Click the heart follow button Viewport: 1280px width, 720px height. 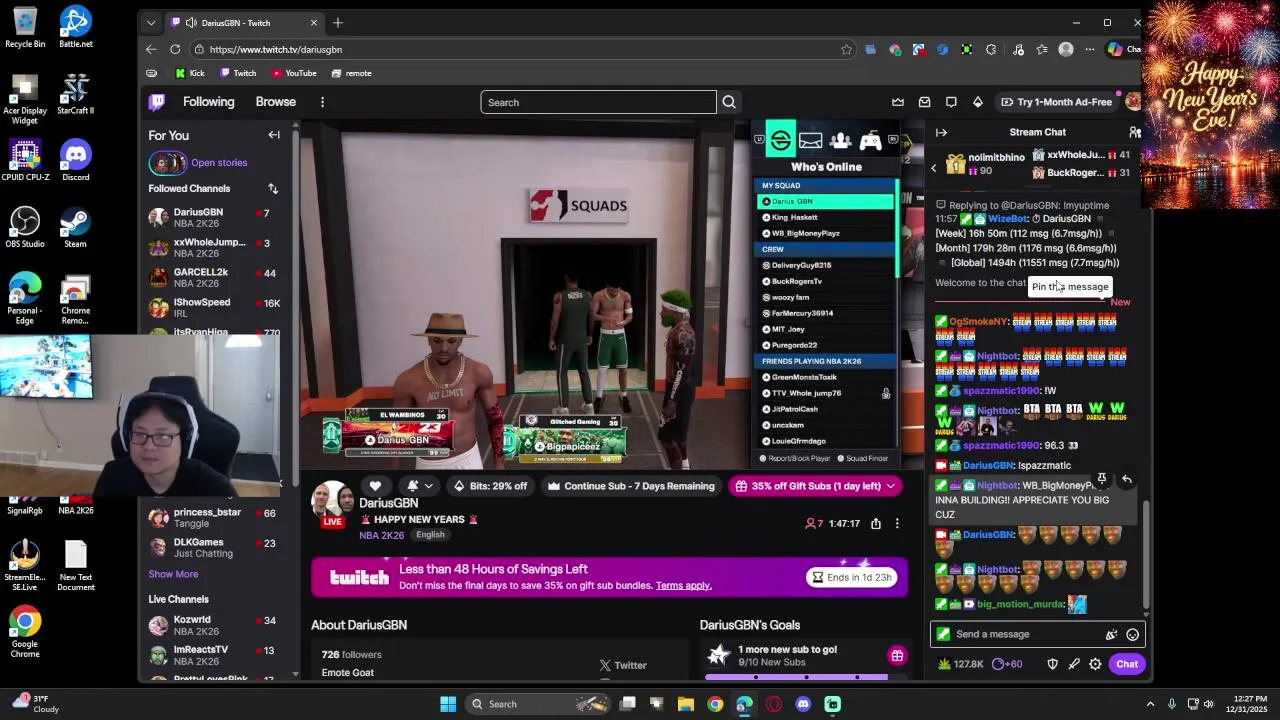[x=375, y=486]
